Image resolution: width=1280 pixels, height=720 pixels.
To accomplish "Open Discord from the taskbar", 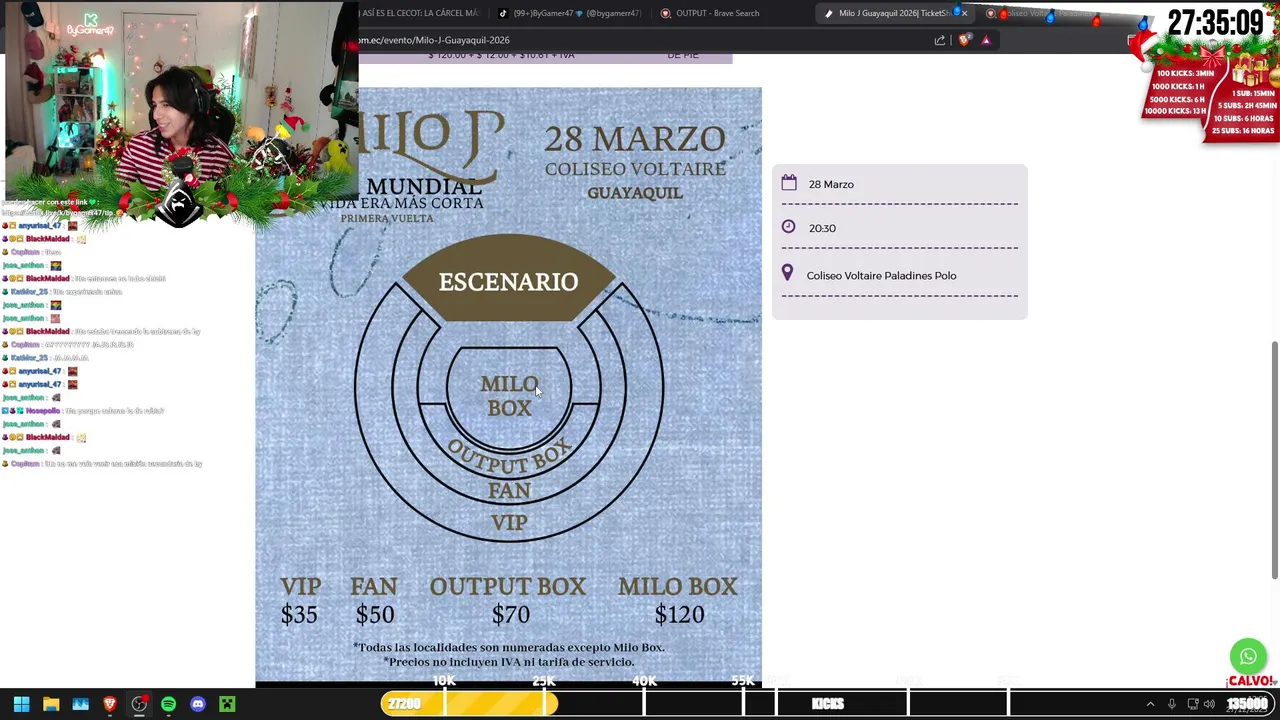I will [x=198, y=704].
